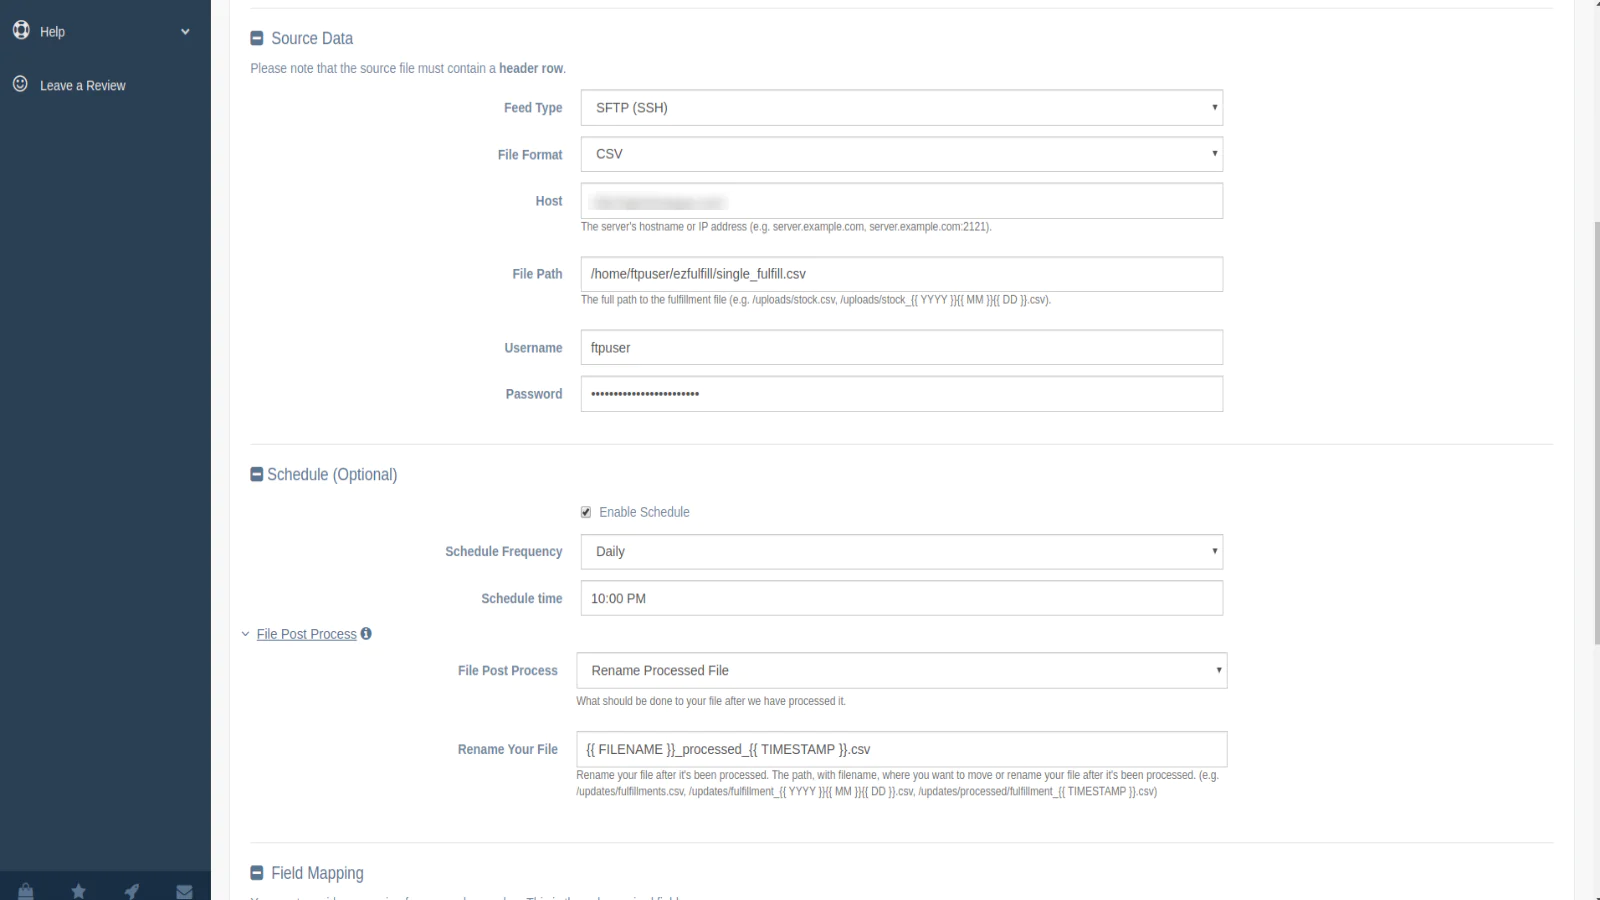Click the rocket icon in sidebar footer
1600x900 pixels.
coord(132,891)
